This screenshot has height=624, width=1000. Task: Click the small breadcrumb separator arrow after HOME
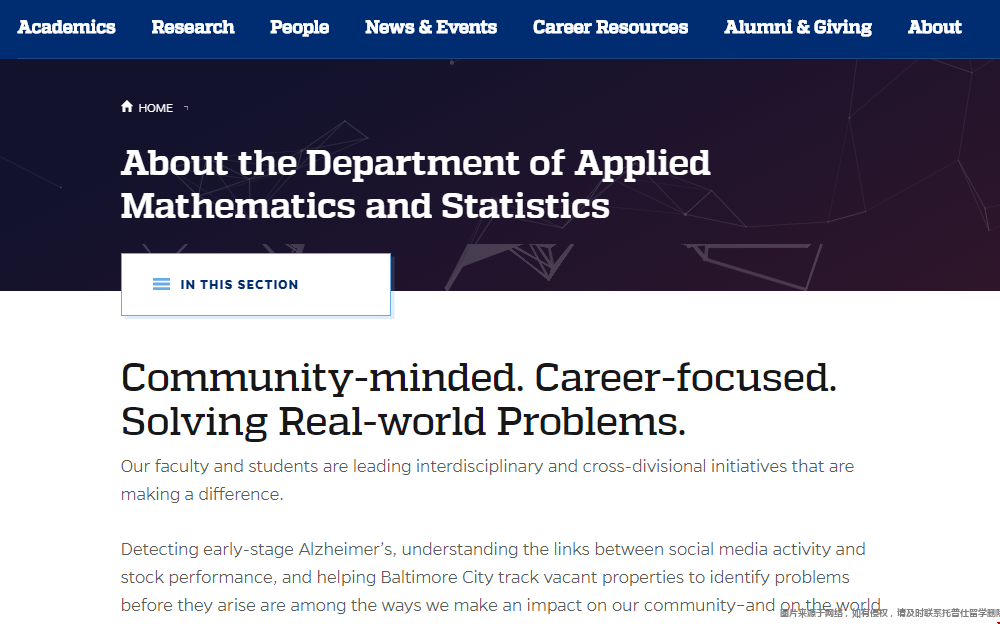[186, 108]
